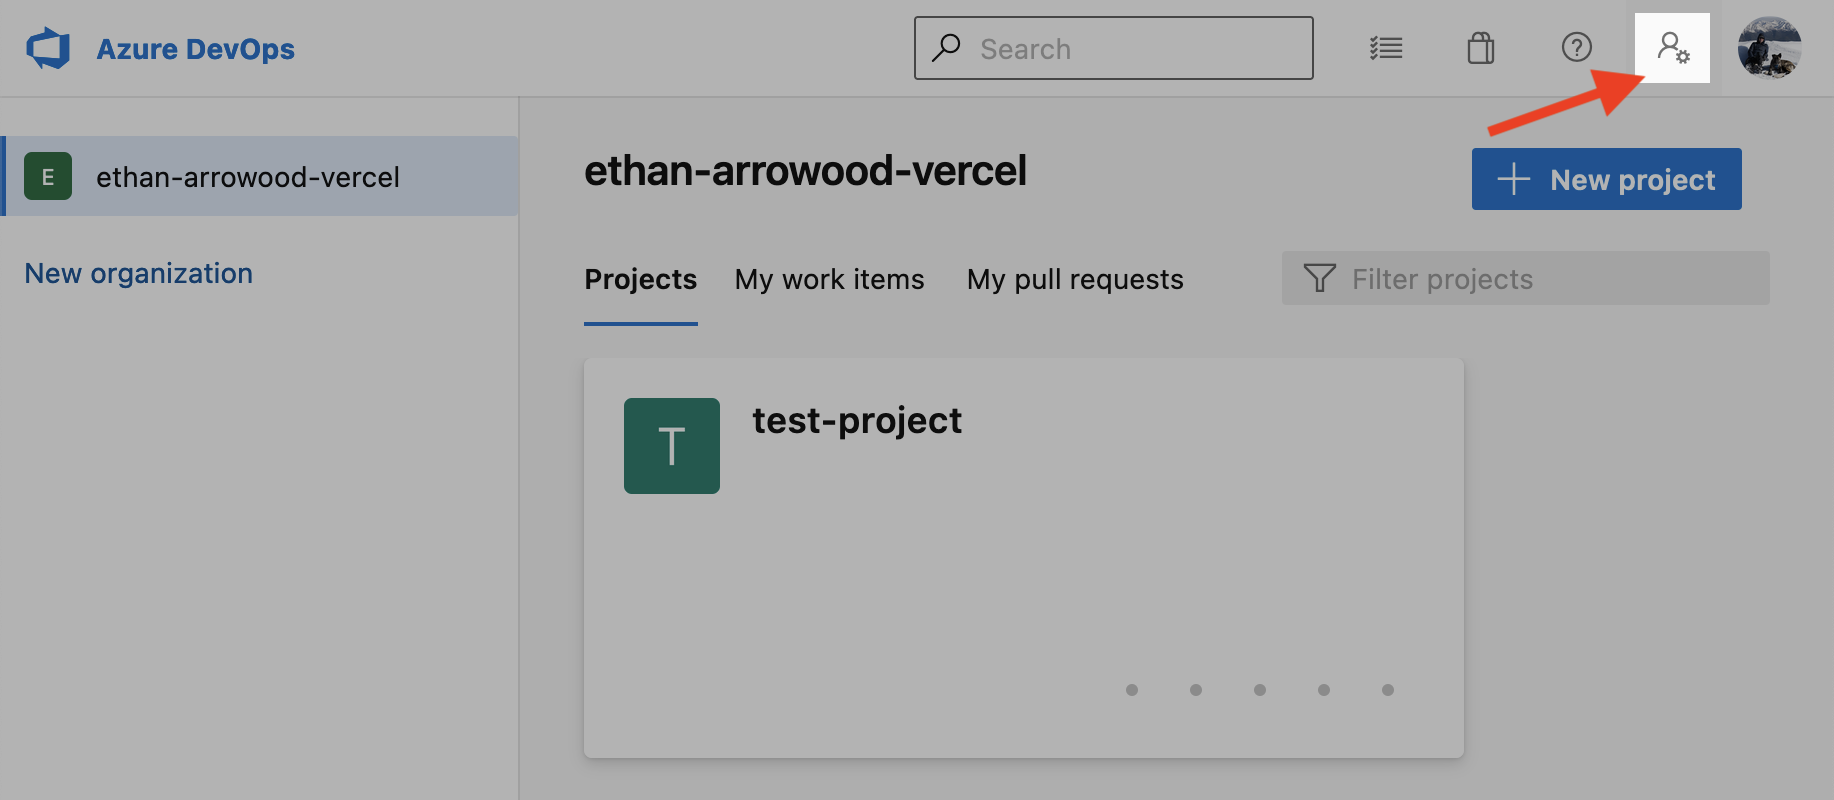This screenshot has height=800, width=1834.
Task: Open User settings icon
Action: point(1672,48)
